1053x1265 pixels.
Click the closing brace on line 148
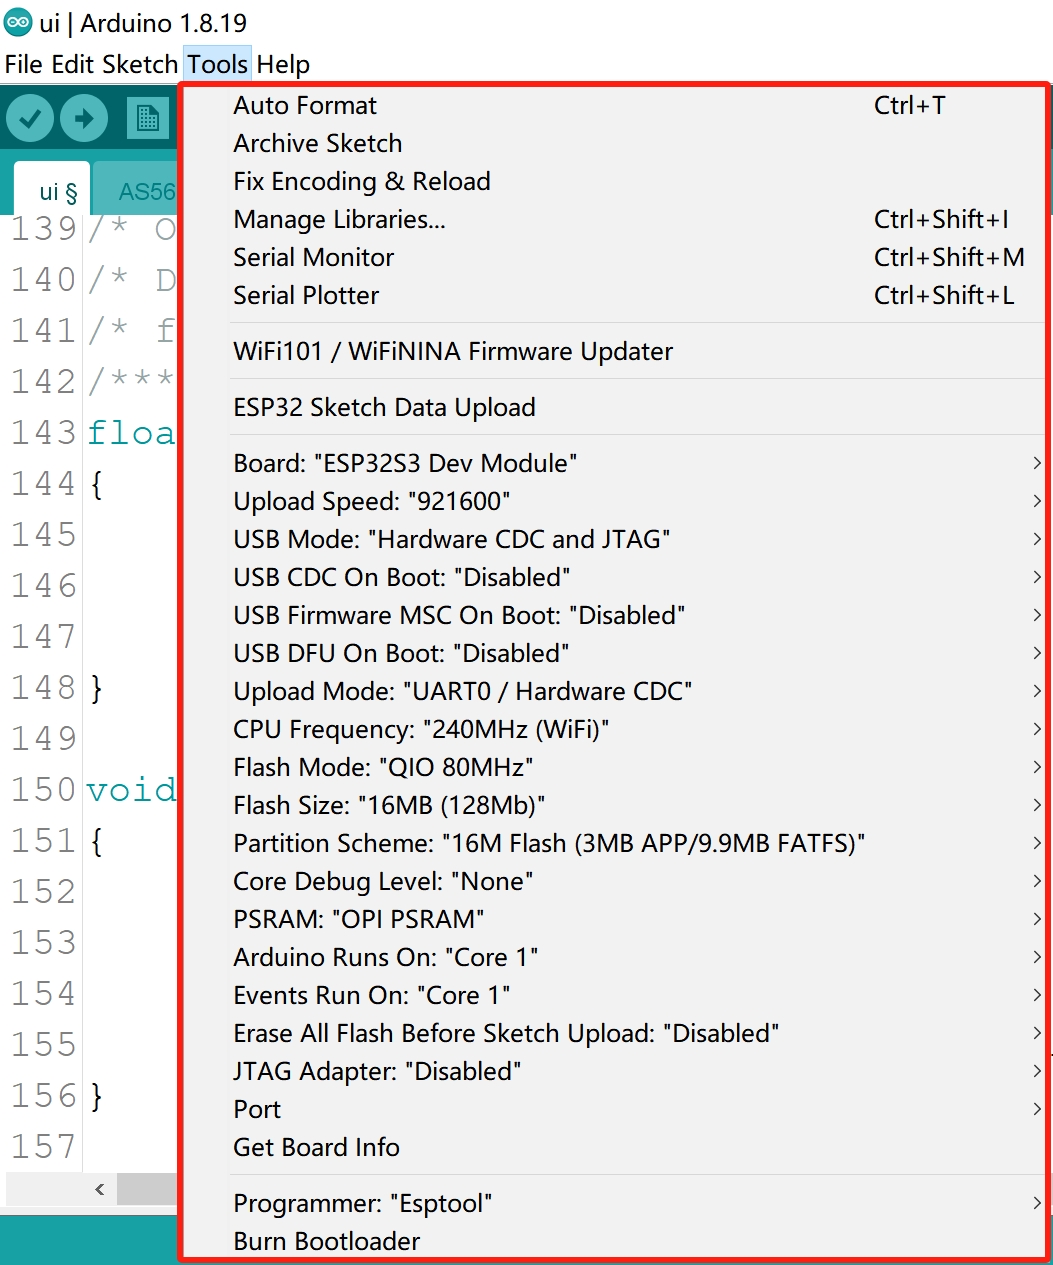[x=96, y=688]
